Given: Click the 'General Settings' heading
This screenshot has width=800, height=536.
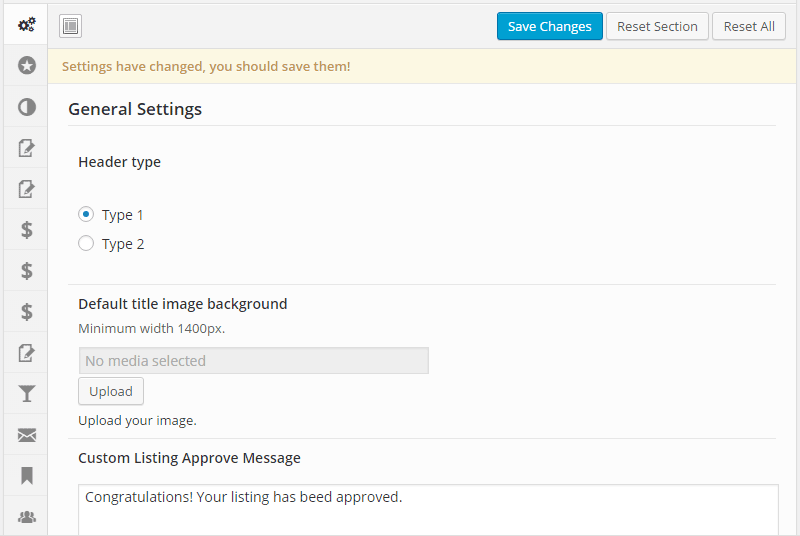Looking at the screenshot, I should (x=135, y=109).
